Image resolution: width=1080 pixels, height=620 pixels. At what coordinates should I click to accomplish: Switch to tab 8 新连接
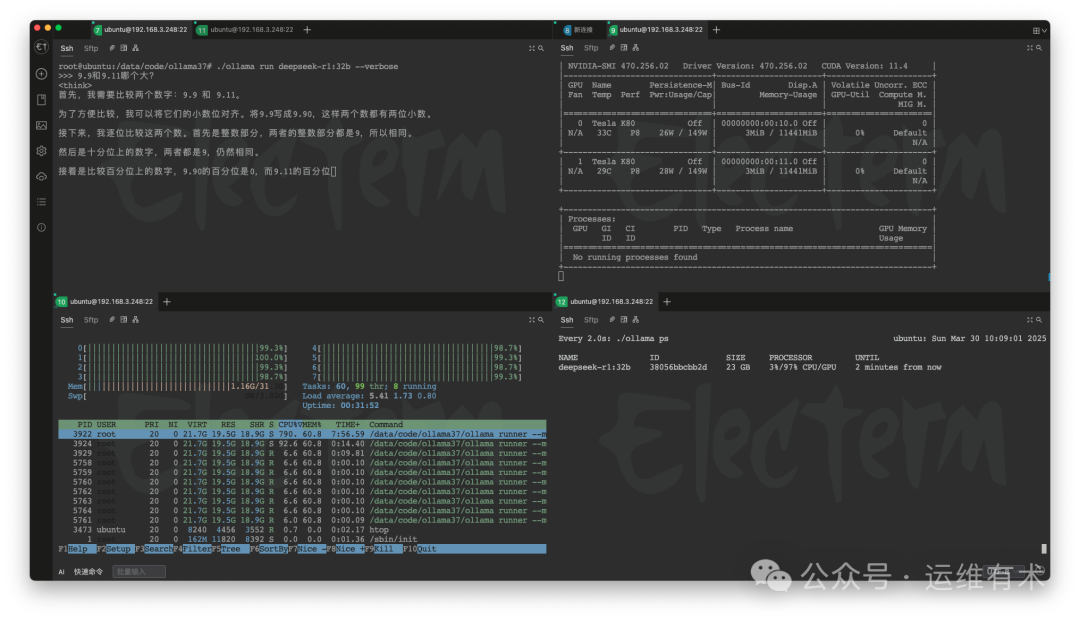tap(579, 30)
